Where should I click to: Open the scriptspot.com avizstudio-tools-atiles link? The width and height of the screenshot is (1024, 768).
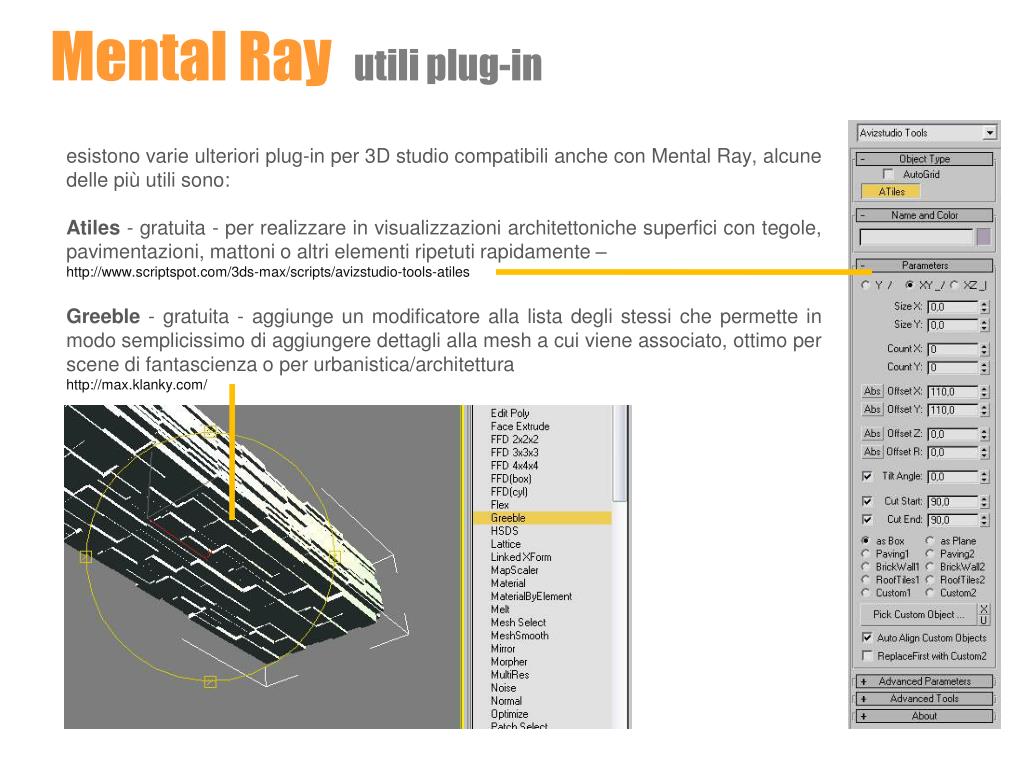click(x=268, y=272)
